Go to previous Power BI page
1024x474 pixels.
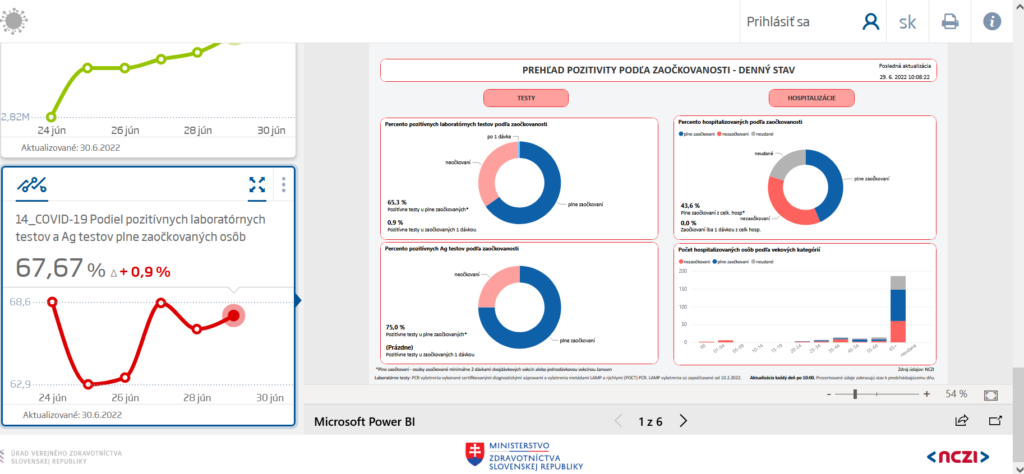pos(618,421)
